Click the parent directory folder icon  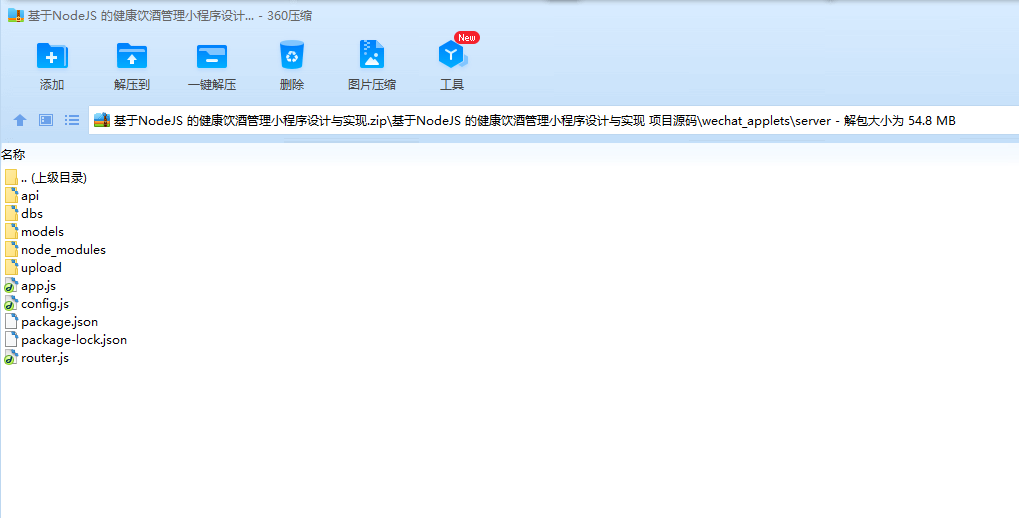coord(11,177)
